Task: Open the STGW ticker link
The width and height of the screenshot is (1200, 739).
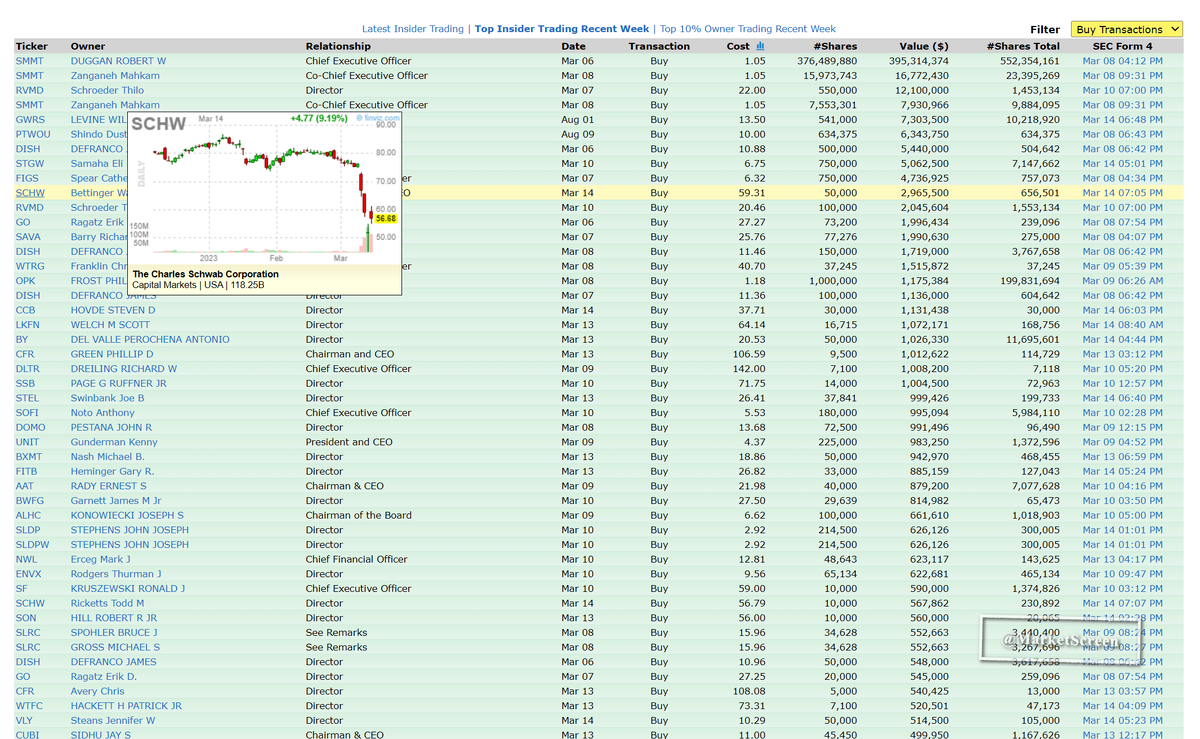Action: pyautogui.click(x=30, y=164)
